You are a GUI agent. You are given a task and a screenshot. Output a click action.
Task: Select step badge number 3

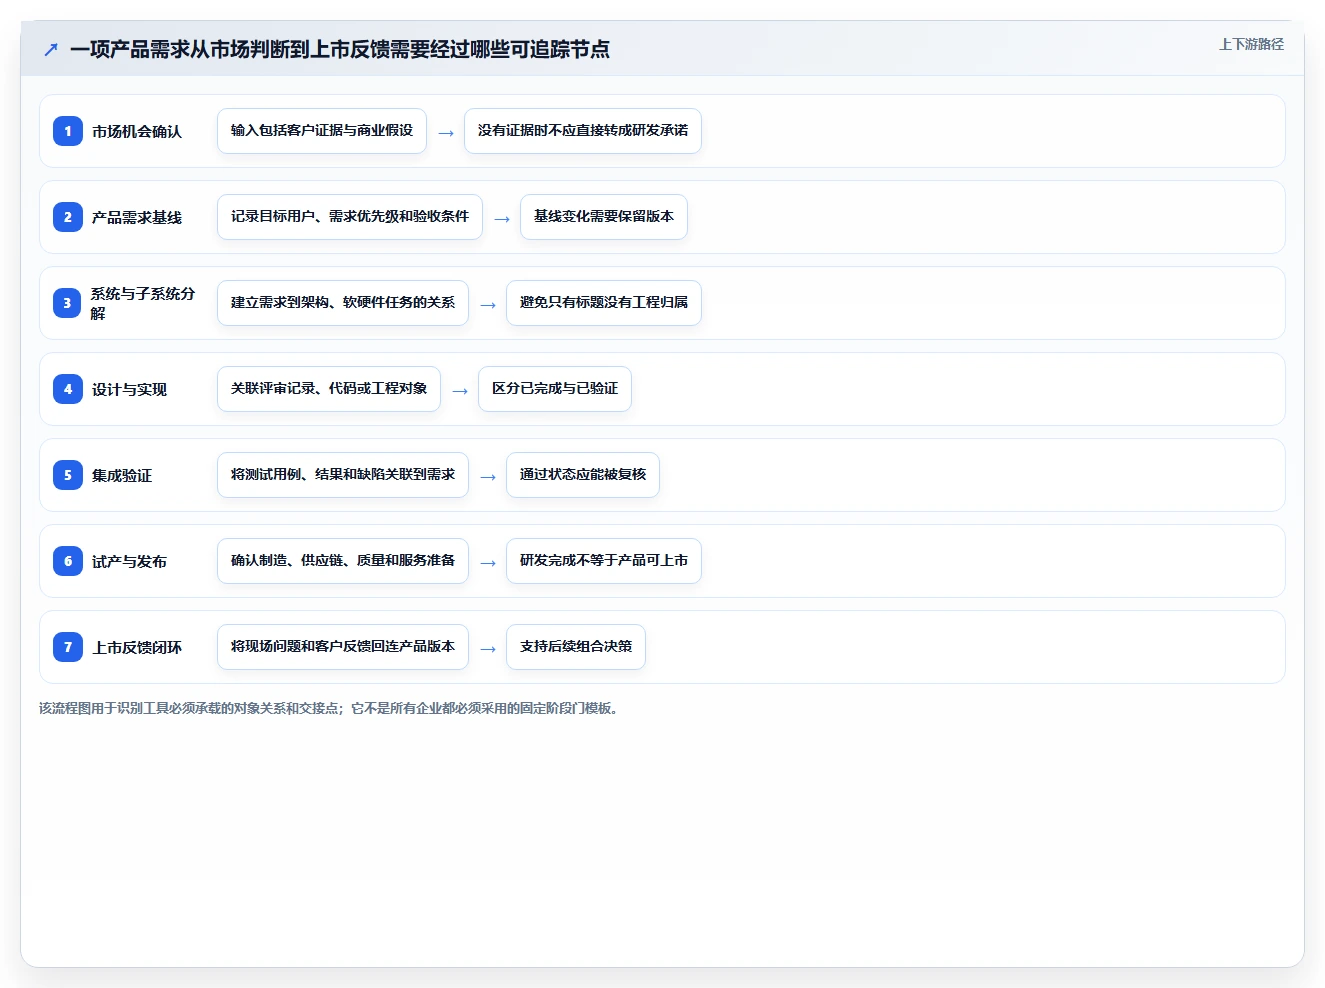click(68, 303)
